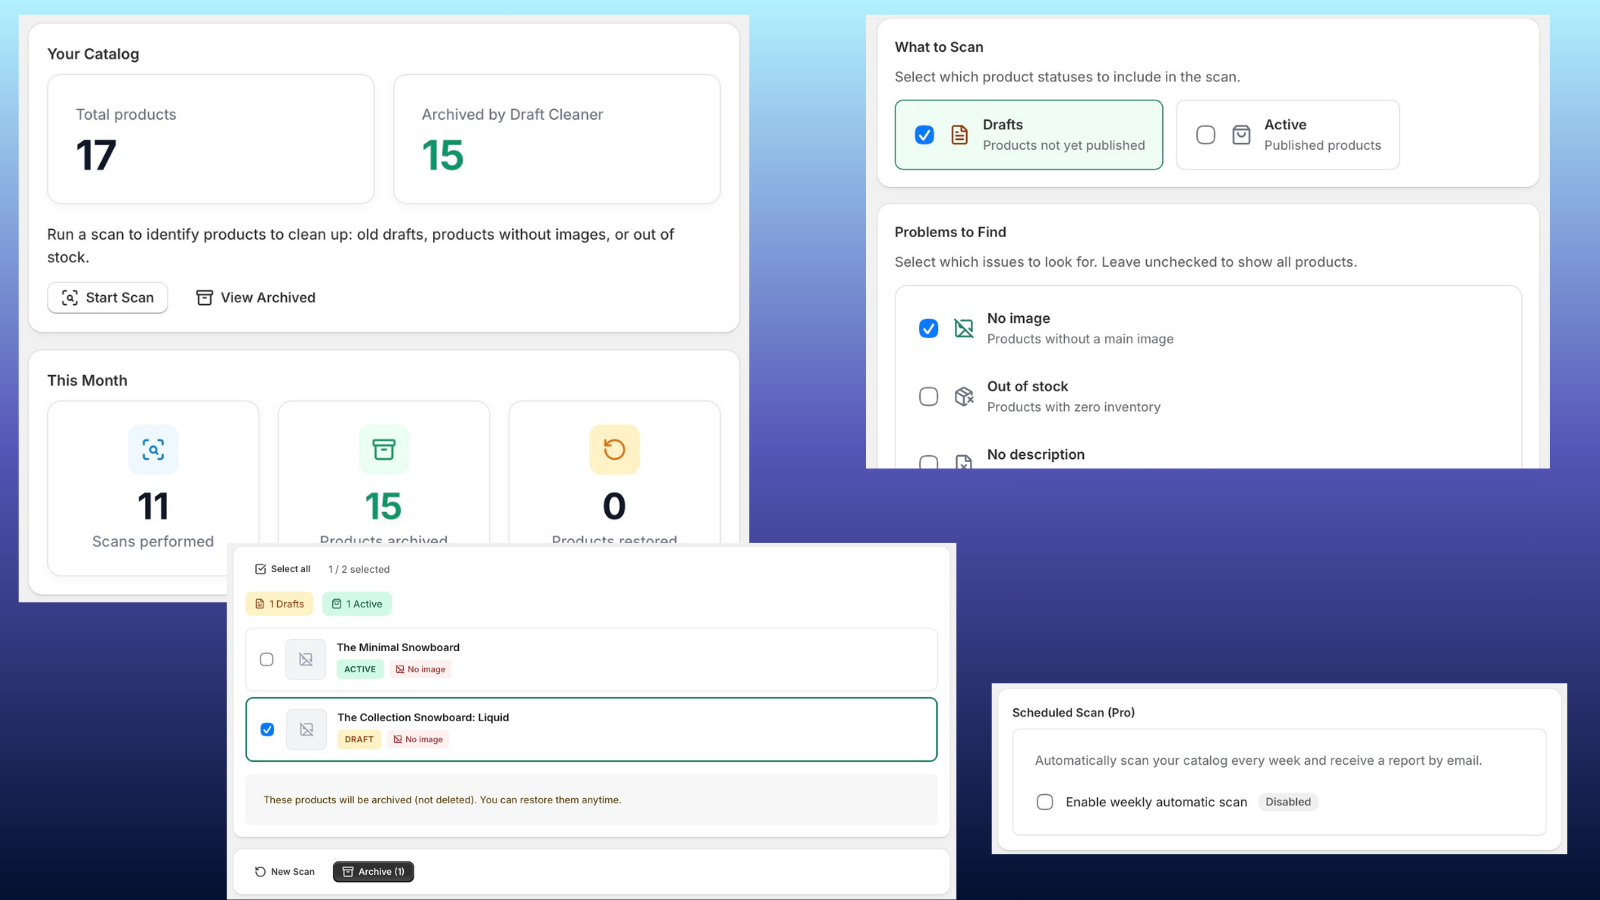Viewport: 1600px width, 900px height.
Task: Filter by the 1 Active tag
Action: coord(357,604)
